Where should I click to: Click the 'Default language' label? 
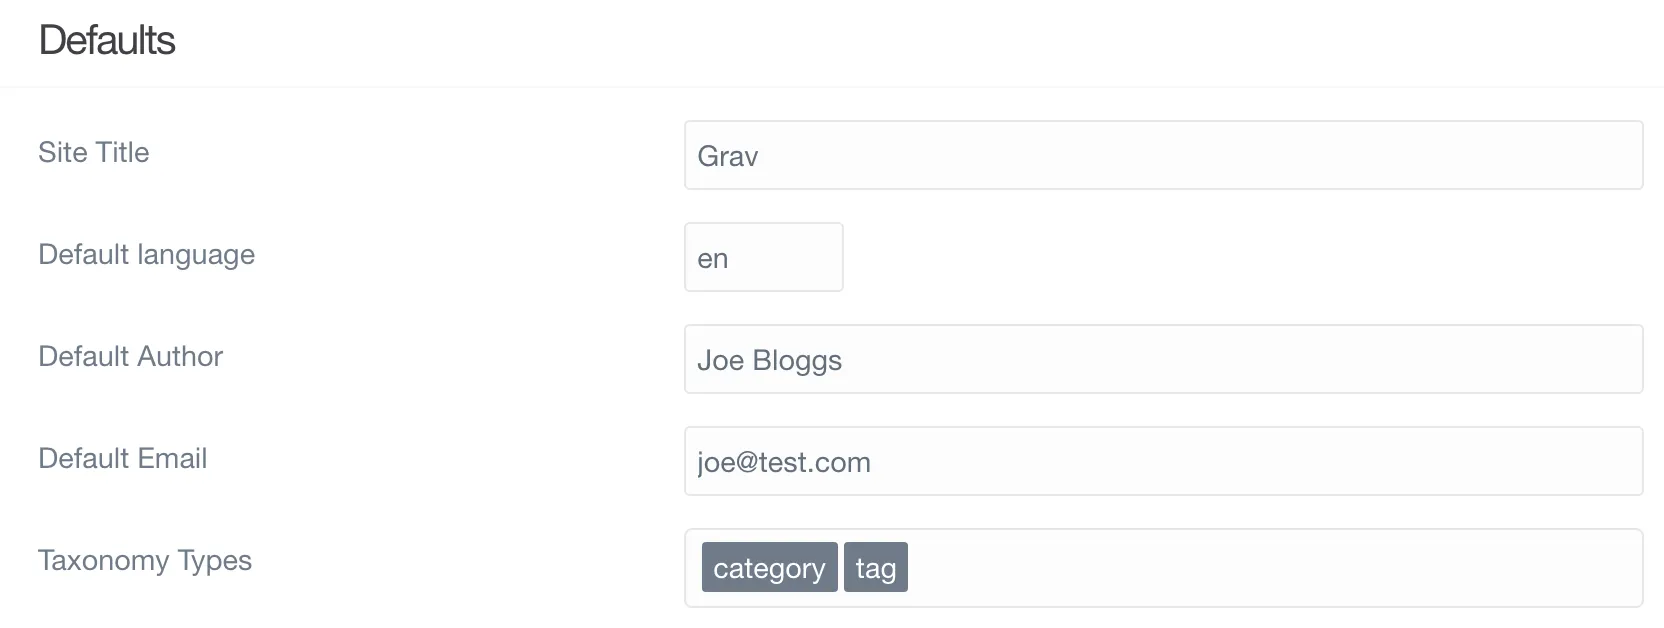147,255
